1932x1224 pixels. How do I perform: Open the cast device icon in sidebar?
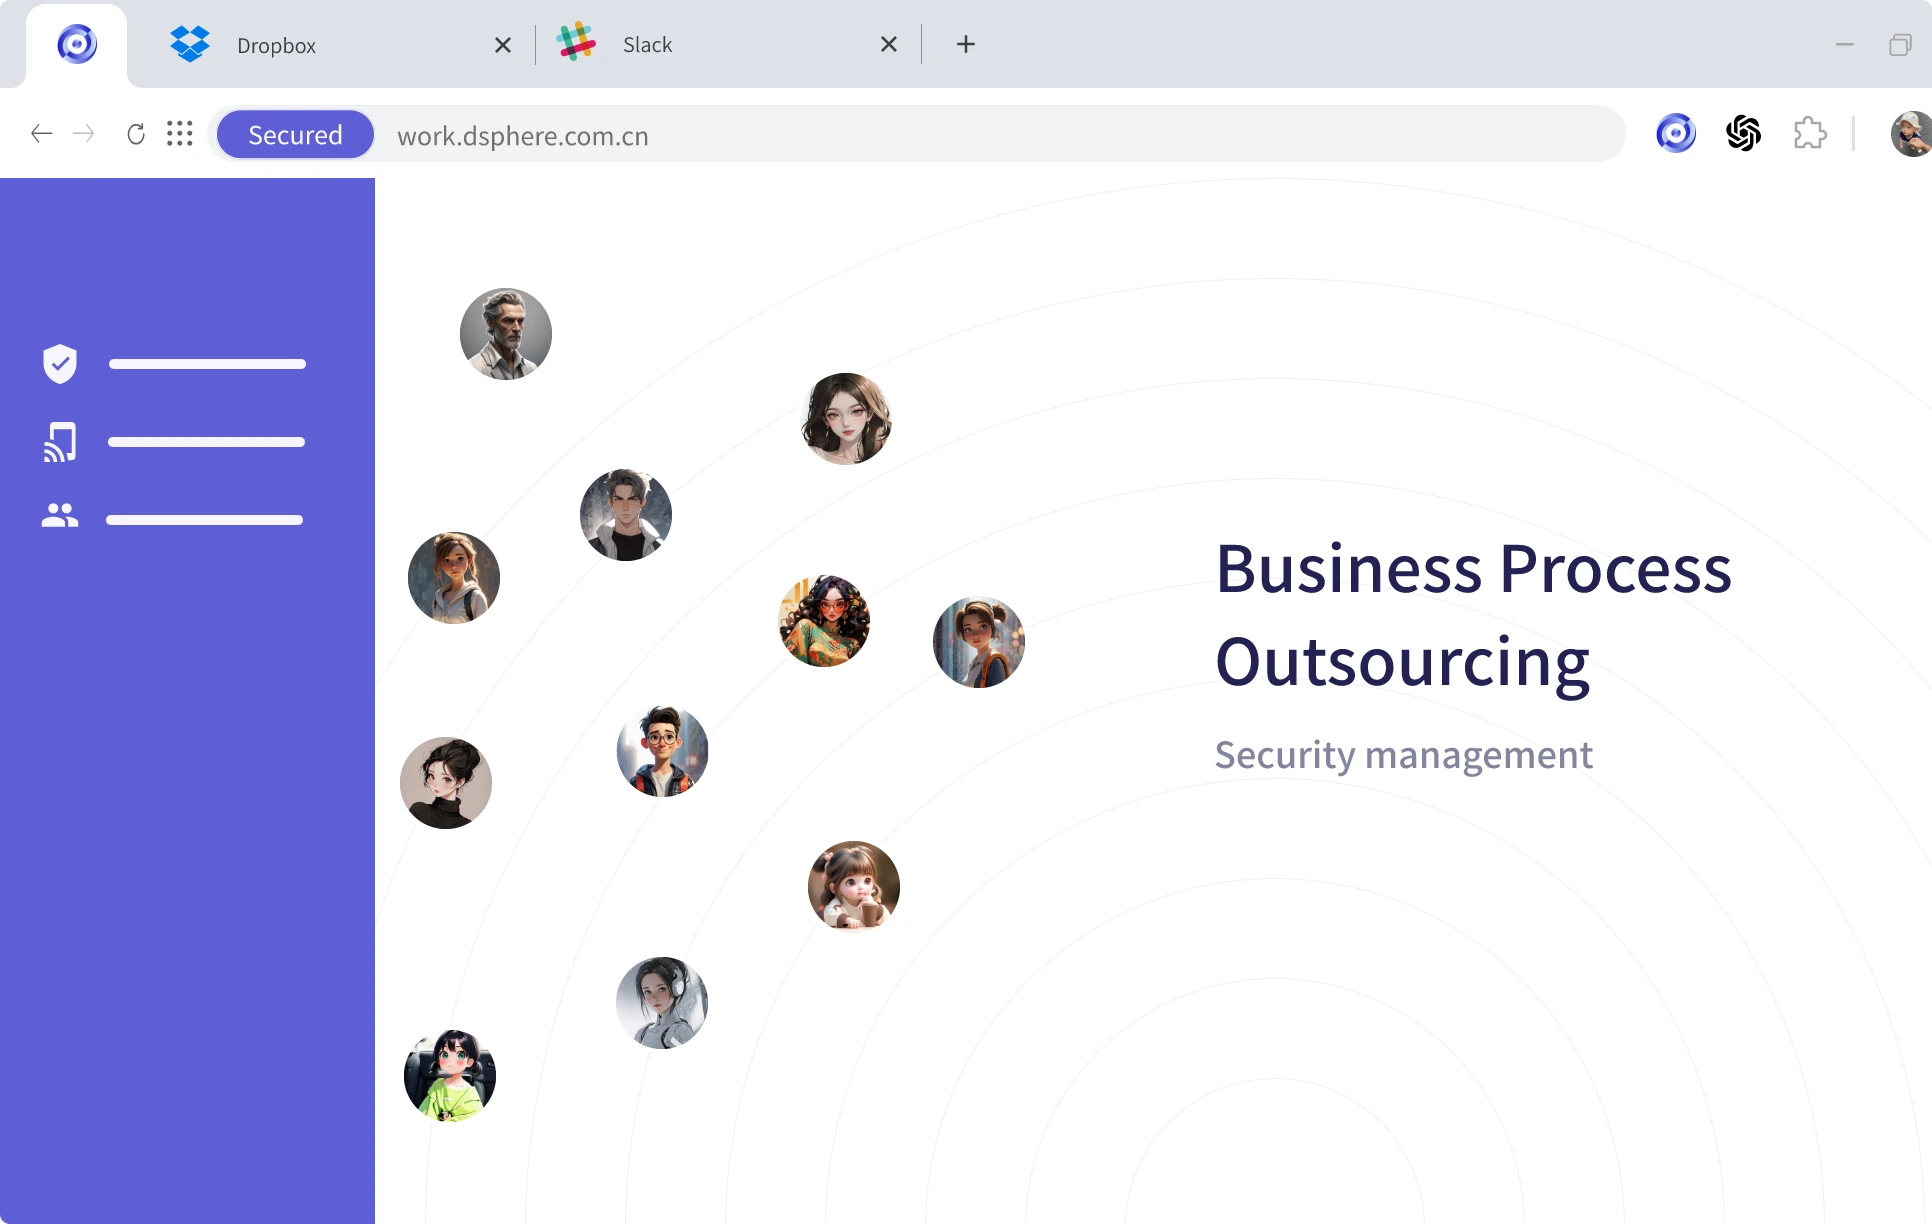(x=60, y=442)
